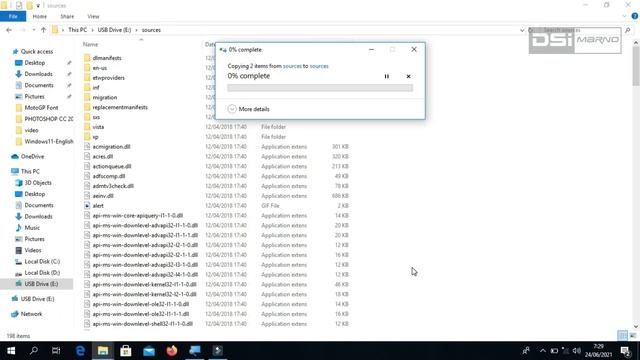This screenshot has height=360, width=640.
Task: Open PHOTOSHOP CC folder in sidebar
Action: (49, 119)
